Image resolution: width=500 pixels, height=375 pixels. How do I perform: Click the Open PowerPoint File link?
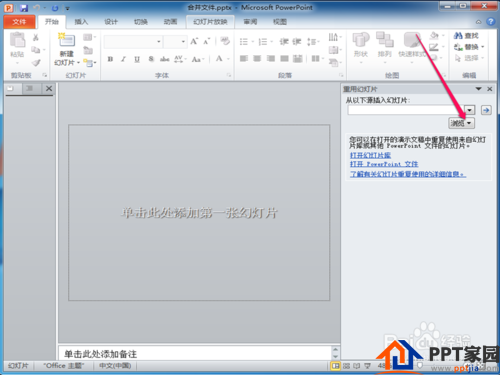(x=384, y=164)
